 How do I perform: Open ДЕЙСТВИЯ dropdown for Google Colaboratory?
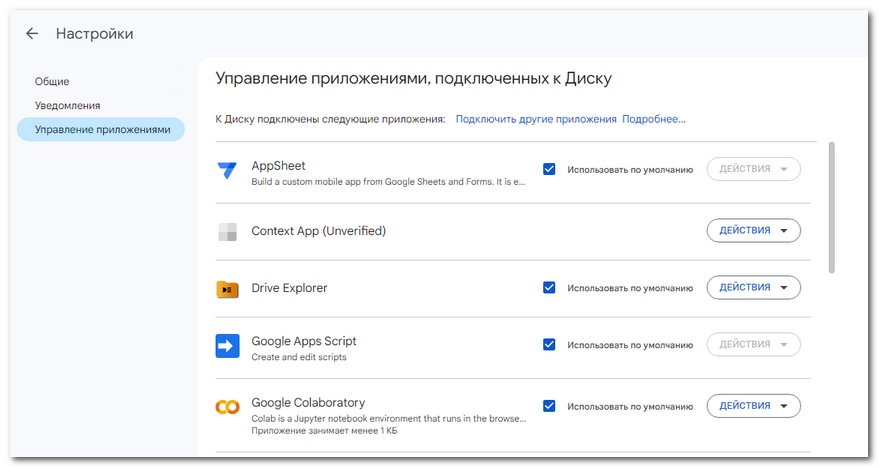tap(753, 406)
